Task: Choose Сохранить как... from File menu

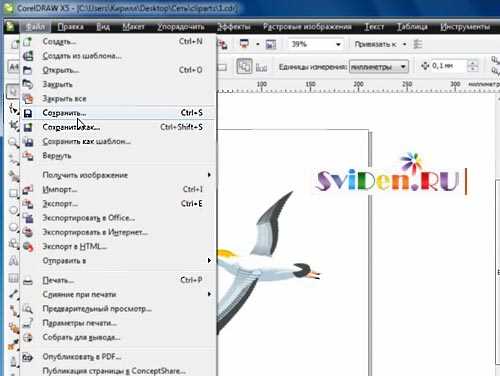Action: [x=71, y=127]
